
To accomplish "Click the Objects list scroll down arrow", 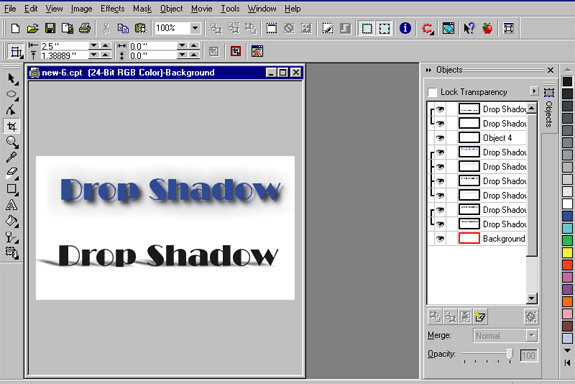I will tap(531, 298).
